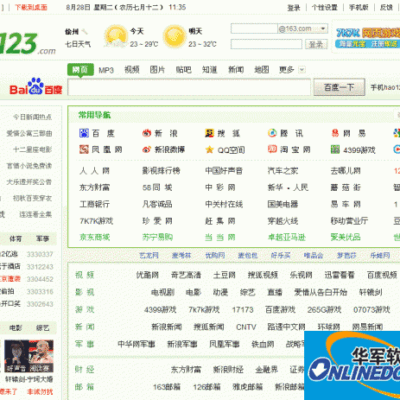Open the Baidu paw-logo site icon

[x=84, y=133]
